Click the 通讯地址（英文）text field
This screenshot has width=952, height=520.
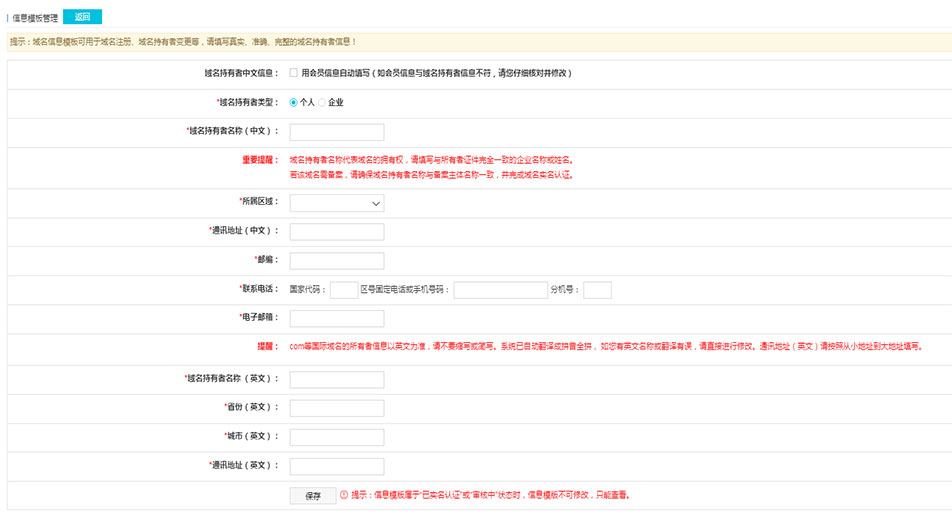336,466
